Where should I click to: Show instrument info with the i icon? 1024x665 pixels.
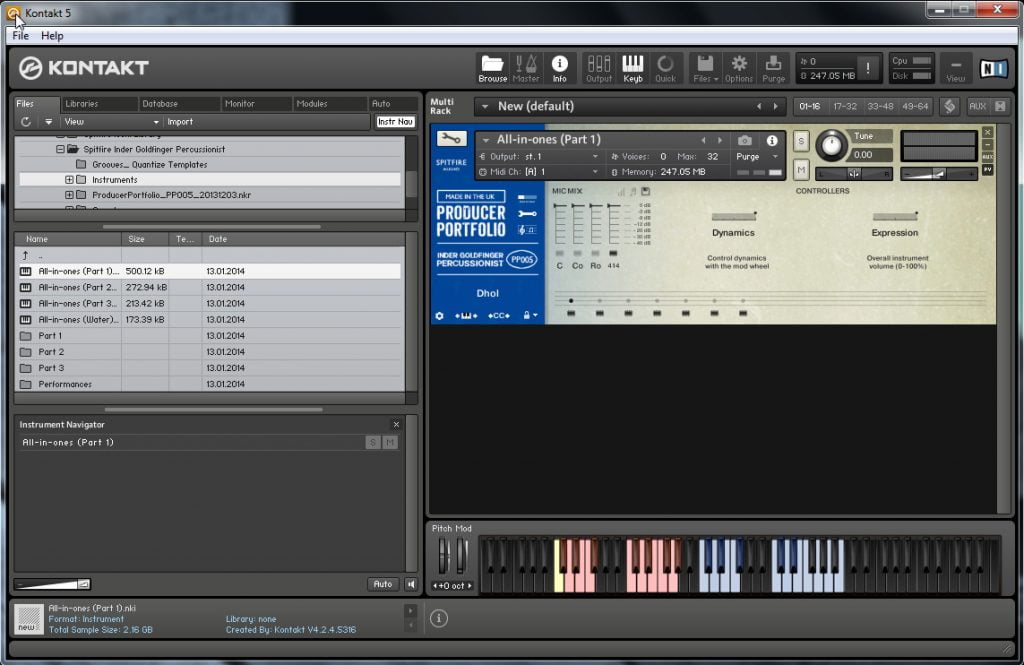coord(772,140)
